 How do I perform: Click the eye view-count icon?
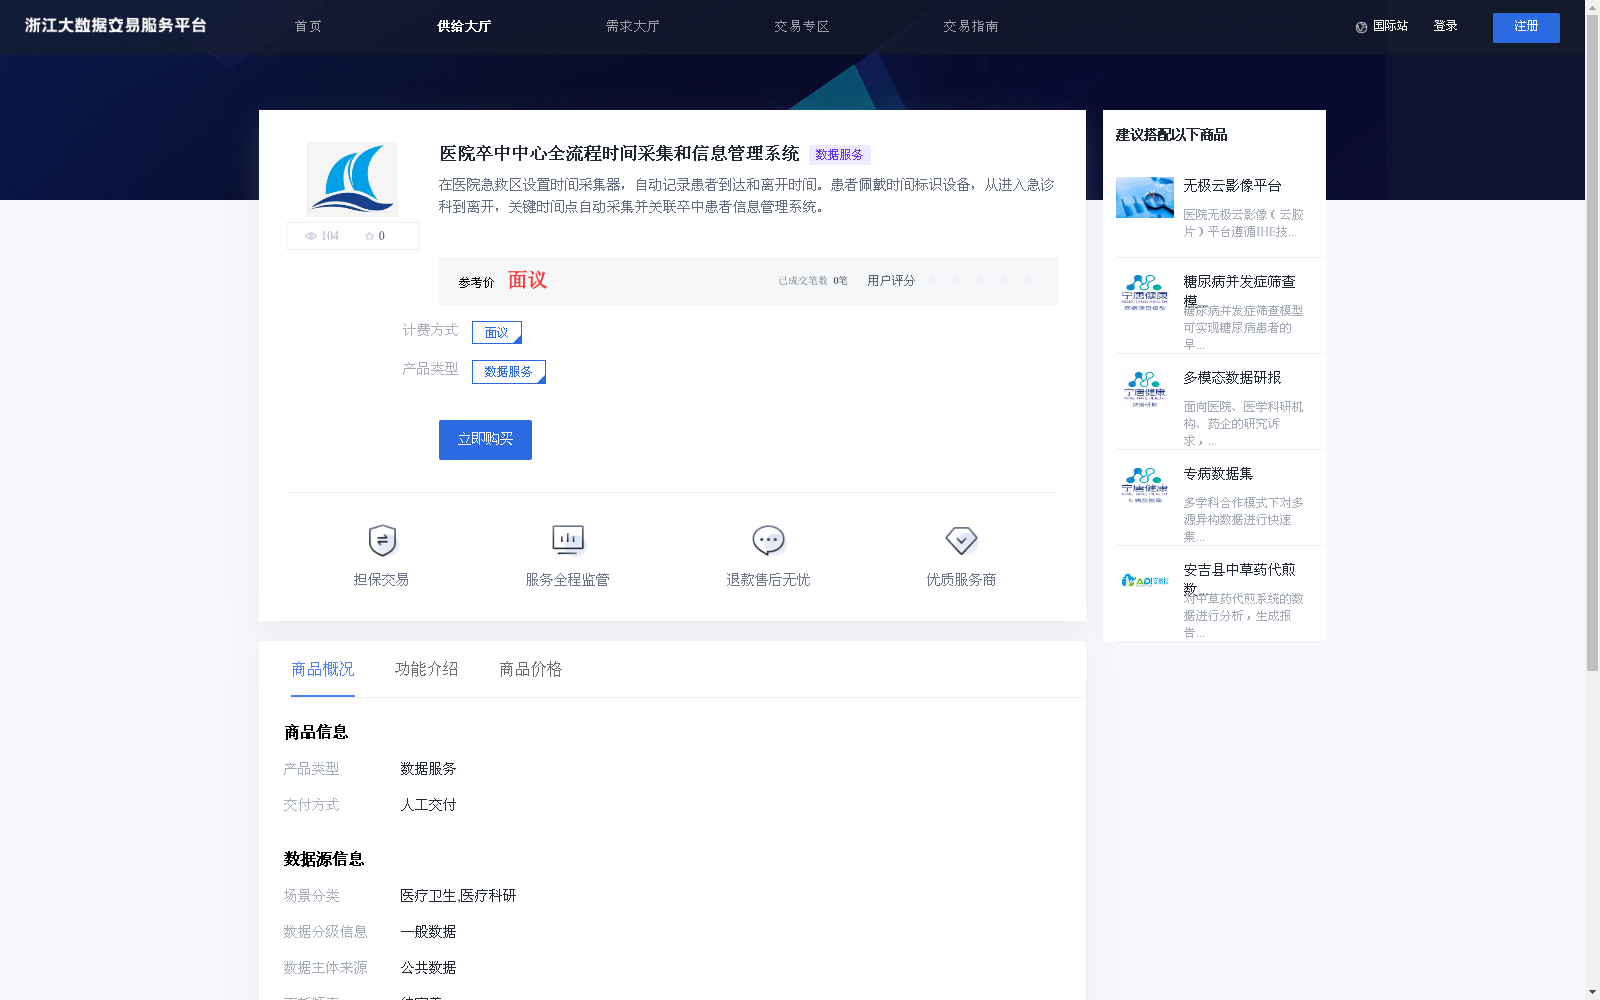pyautogui.click(x=311, y=236)
